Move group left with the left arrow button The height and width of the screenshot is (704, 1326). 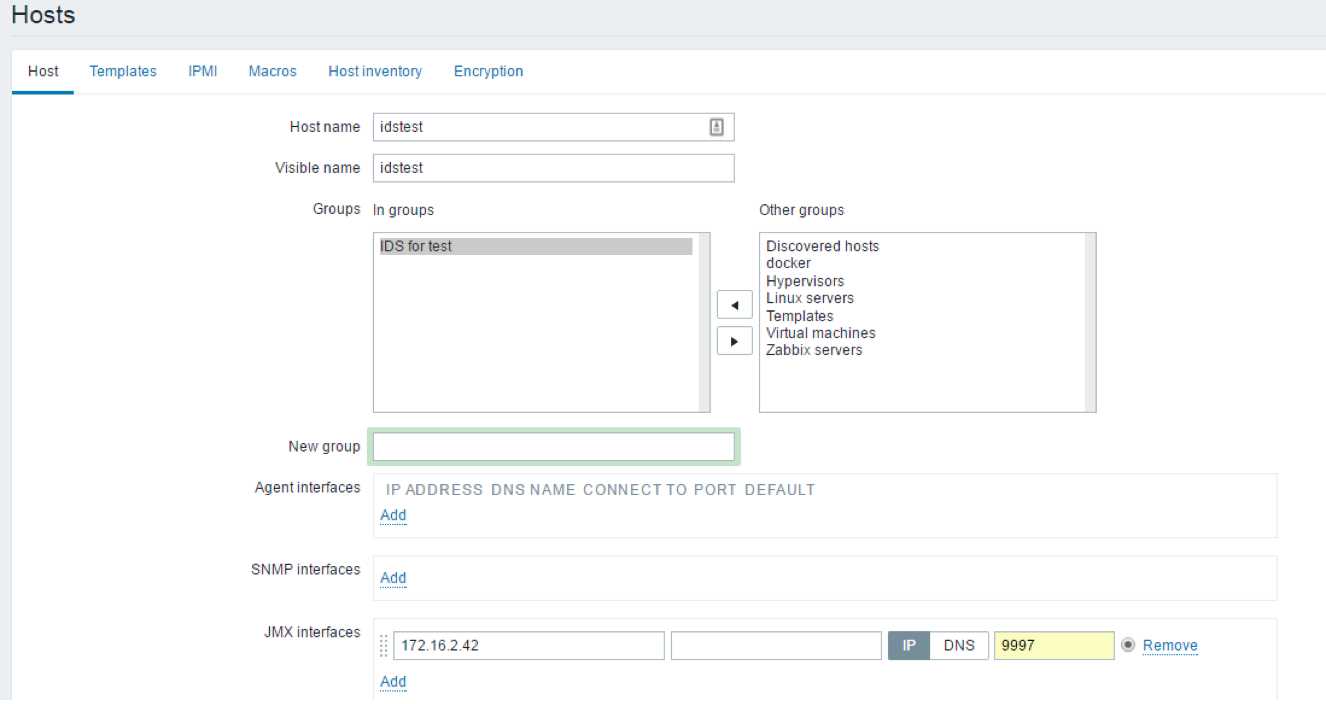pyautogui.click(x=735, y=306)
